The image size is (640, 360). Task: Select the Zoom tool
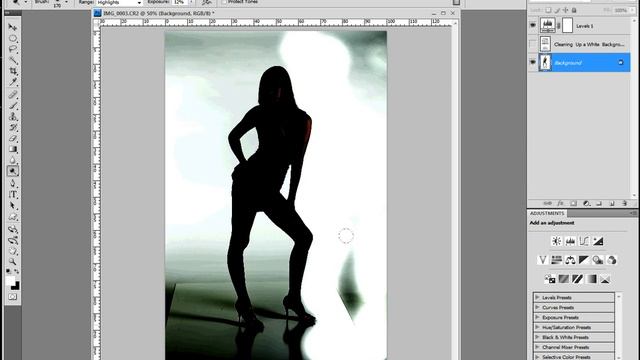coord(13,262)
